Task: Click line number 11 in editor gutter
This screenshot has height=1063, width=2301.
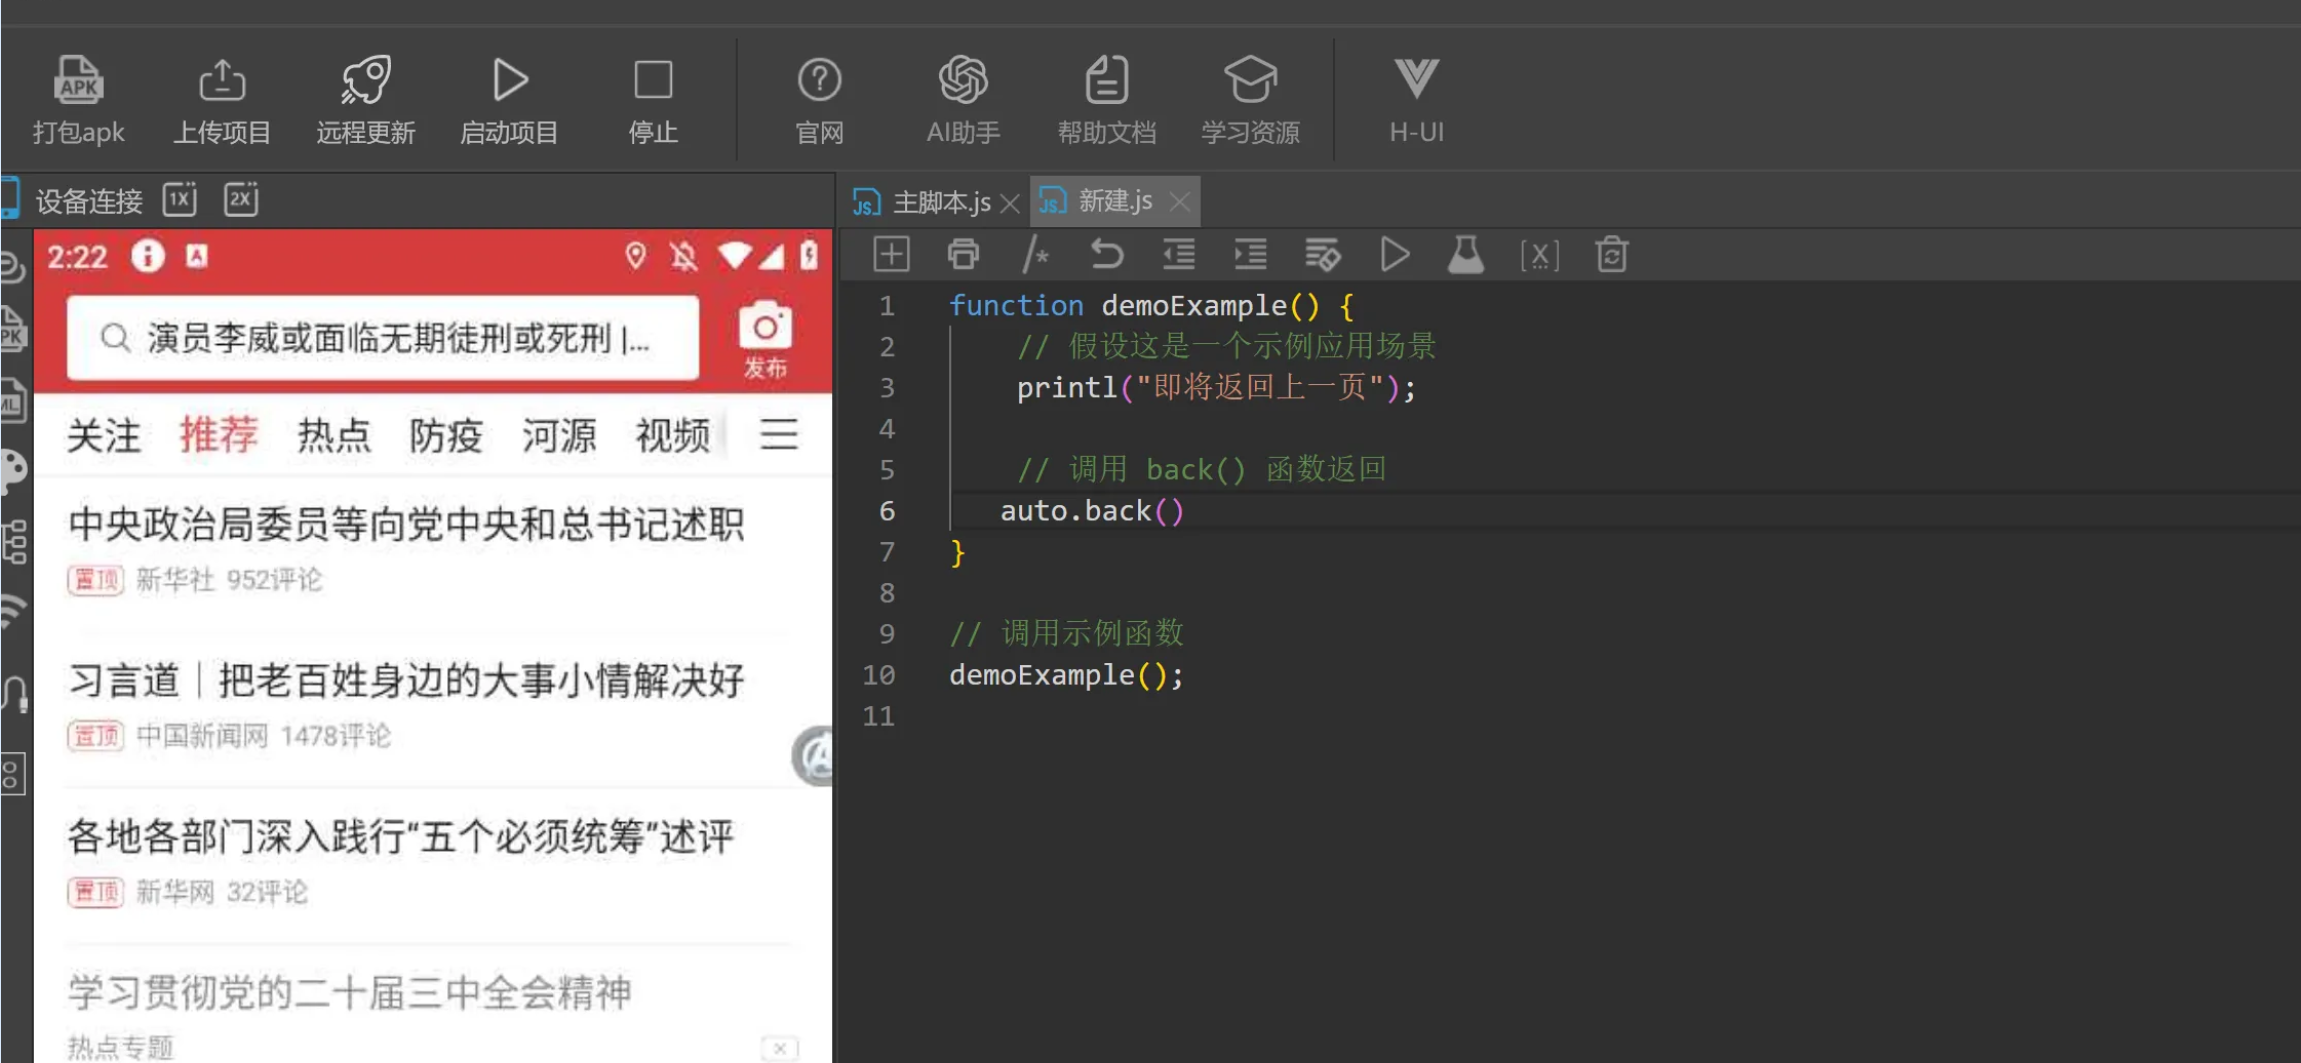Action: (878, 716)
